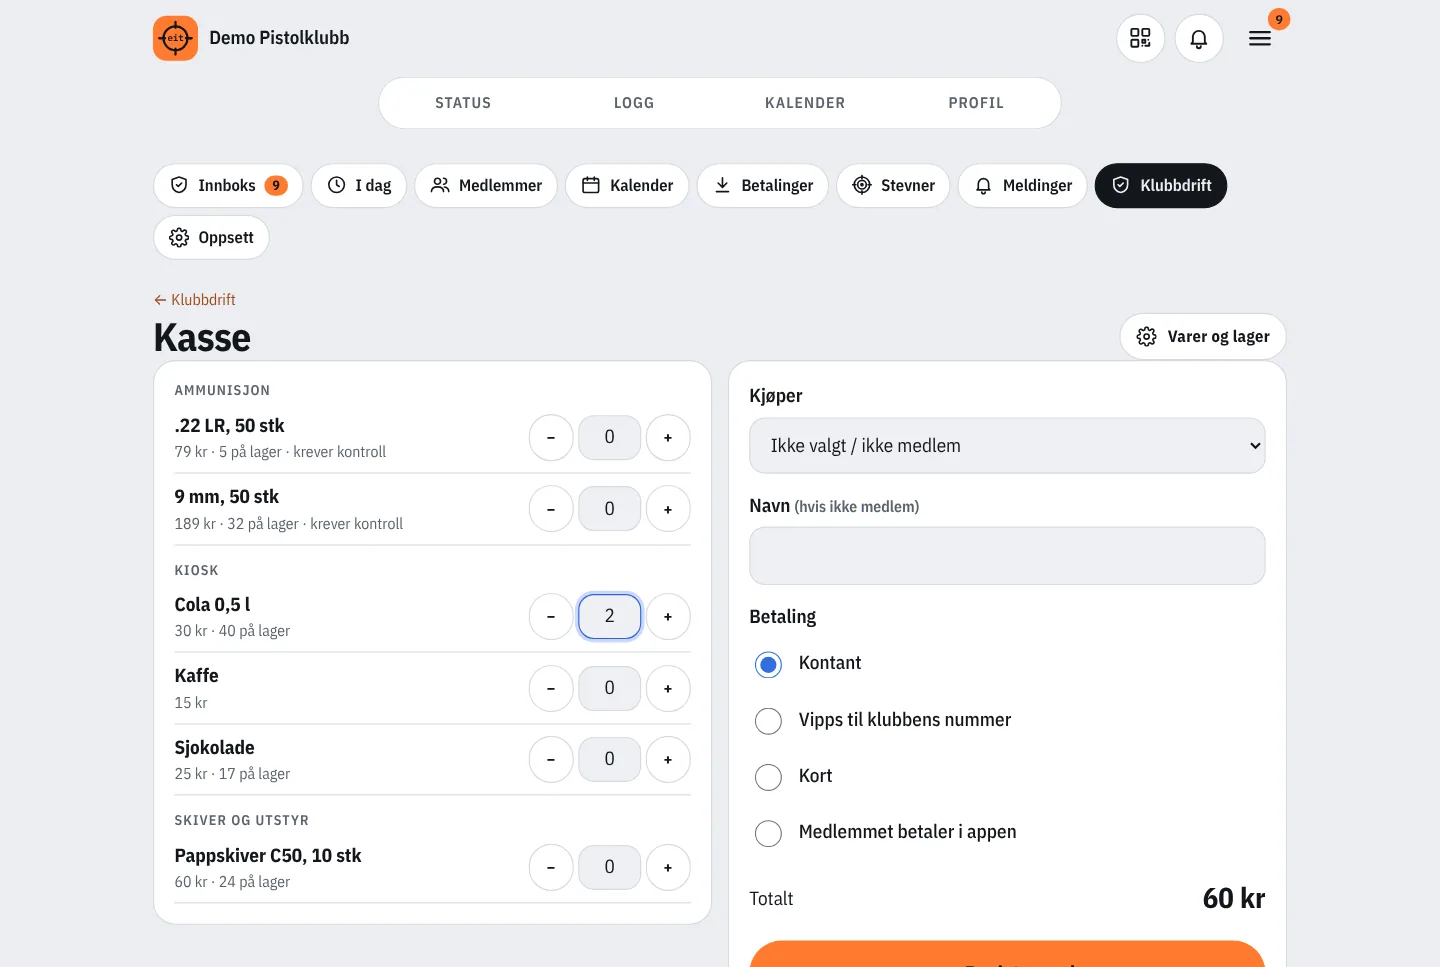The image size is (1440, 967).
Task: Open Betalinger section
Action: (763, 185)
